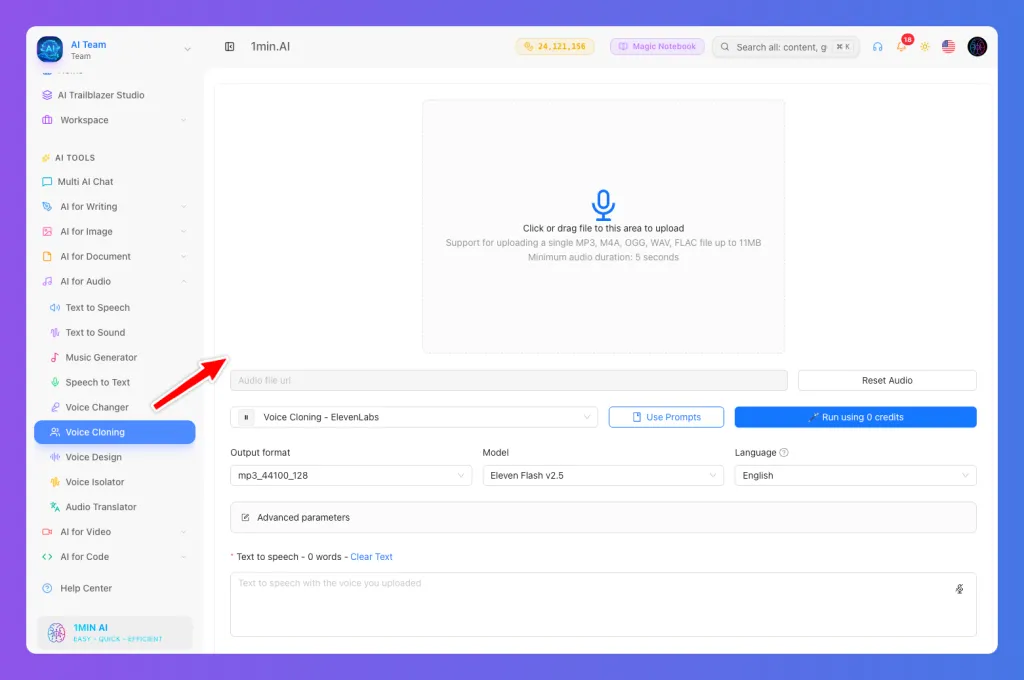Click the Music Generator note icon
Screen dimensions: 1024x680
coord(55,357)
